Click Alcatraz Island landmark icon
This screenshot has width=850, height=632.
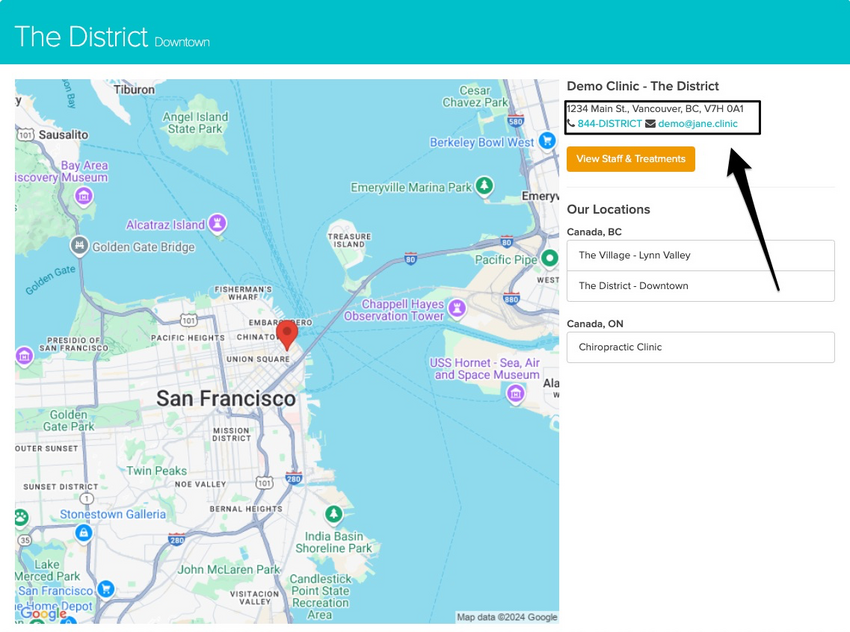pyautogui.click(x=217, y=223)
